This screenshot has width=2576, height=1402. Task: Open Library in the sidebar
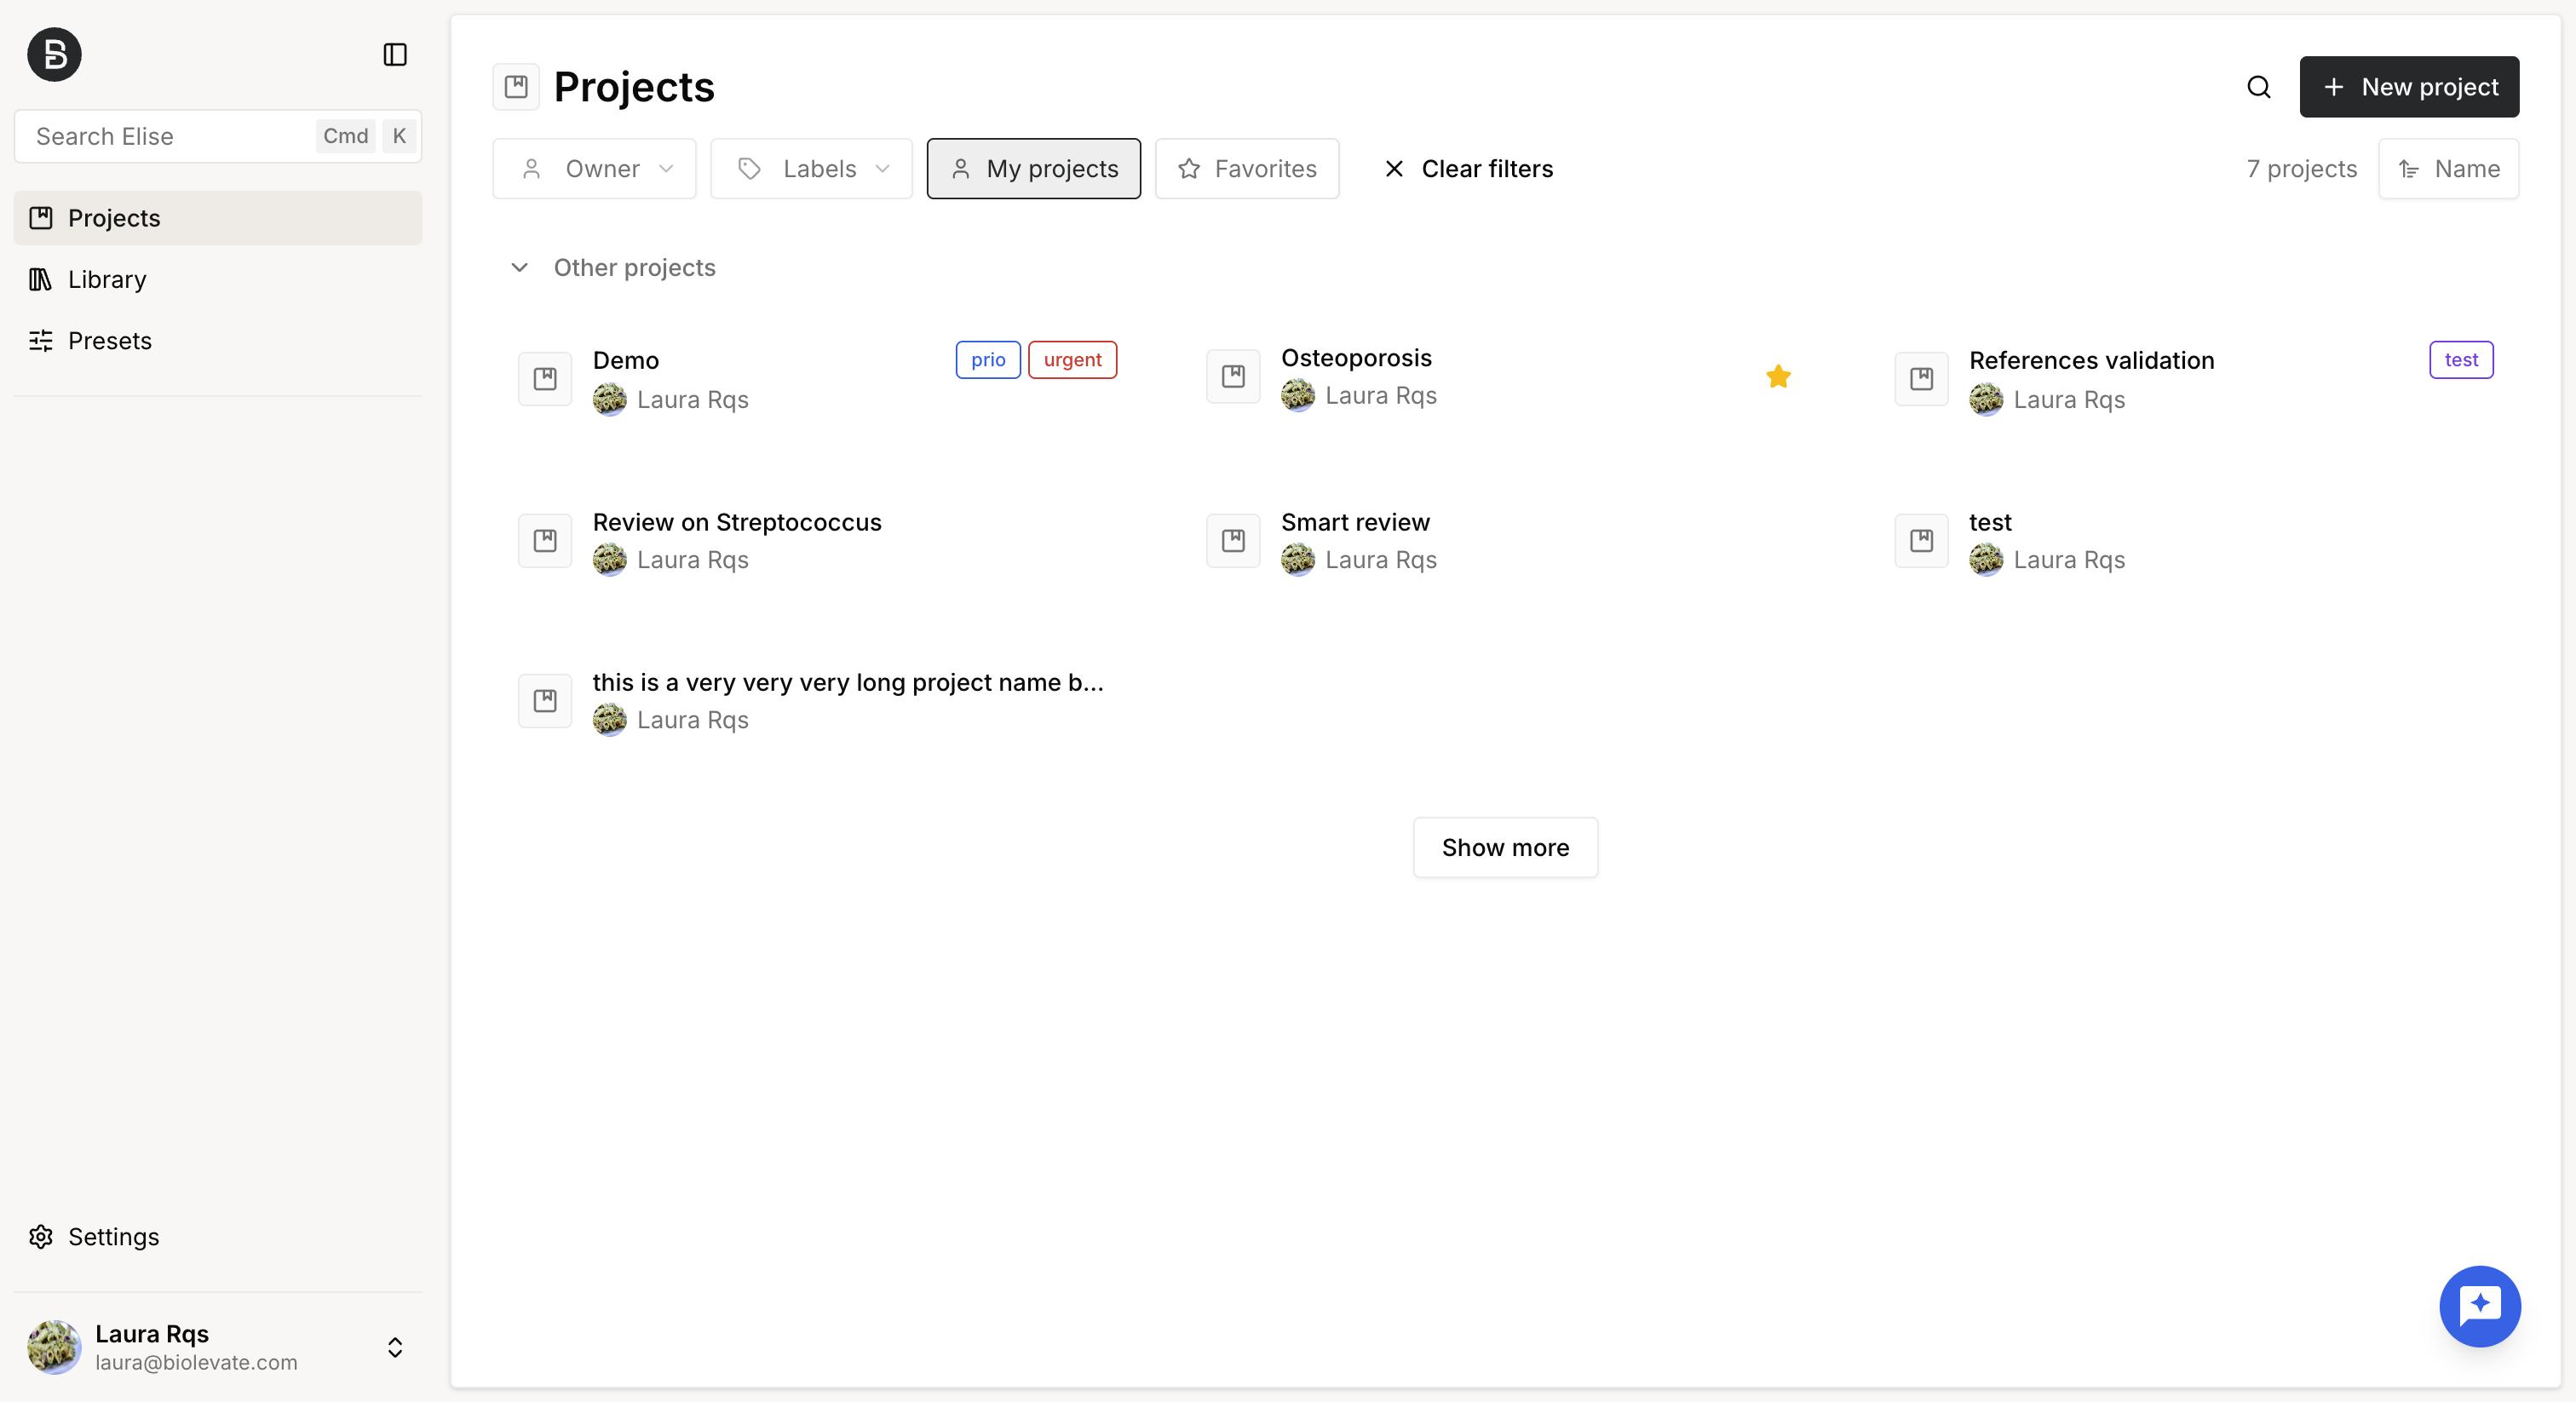tap(218, 279)
